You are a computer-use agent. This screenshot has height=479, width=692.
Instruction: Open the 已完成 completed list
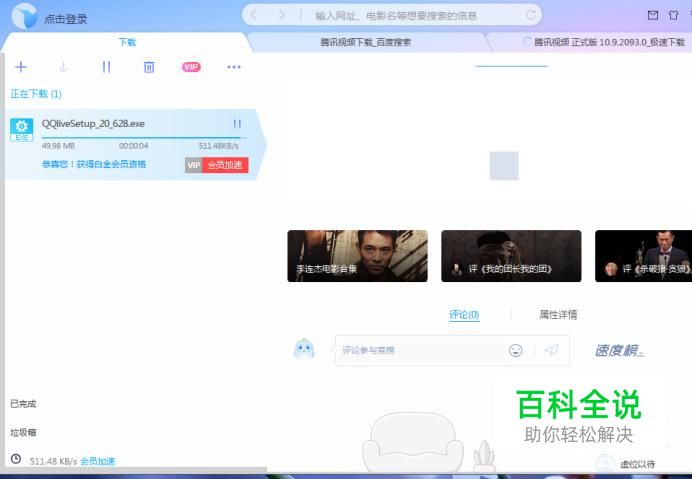[x=23, y=404]
